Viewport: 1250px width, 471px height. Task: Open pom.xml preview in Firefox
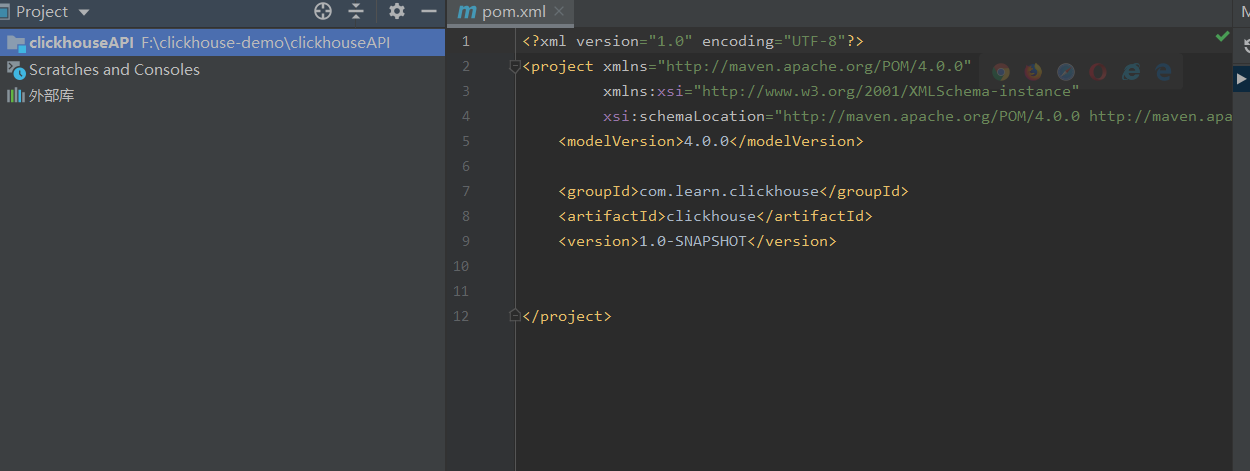(1033, 72)
